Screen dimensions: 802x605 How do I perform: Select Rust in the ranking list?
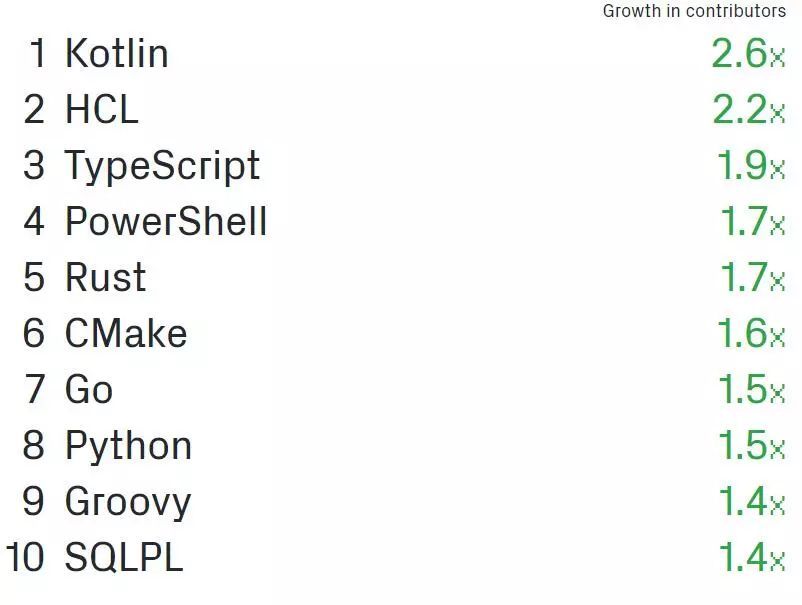(x=105, y=277)
